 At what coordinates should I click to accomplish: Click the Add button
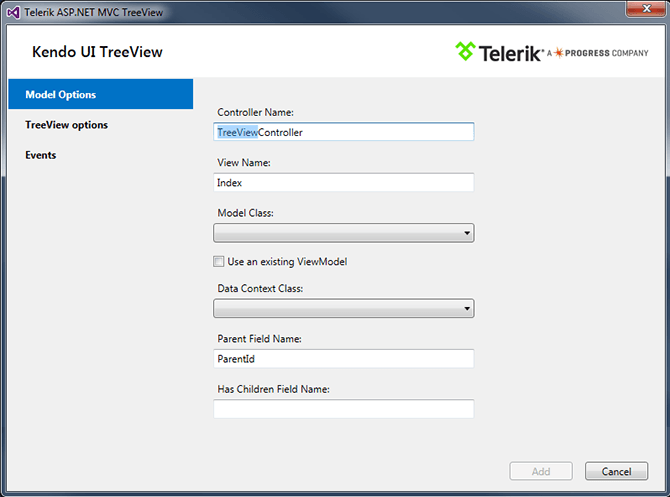(541, 471)
